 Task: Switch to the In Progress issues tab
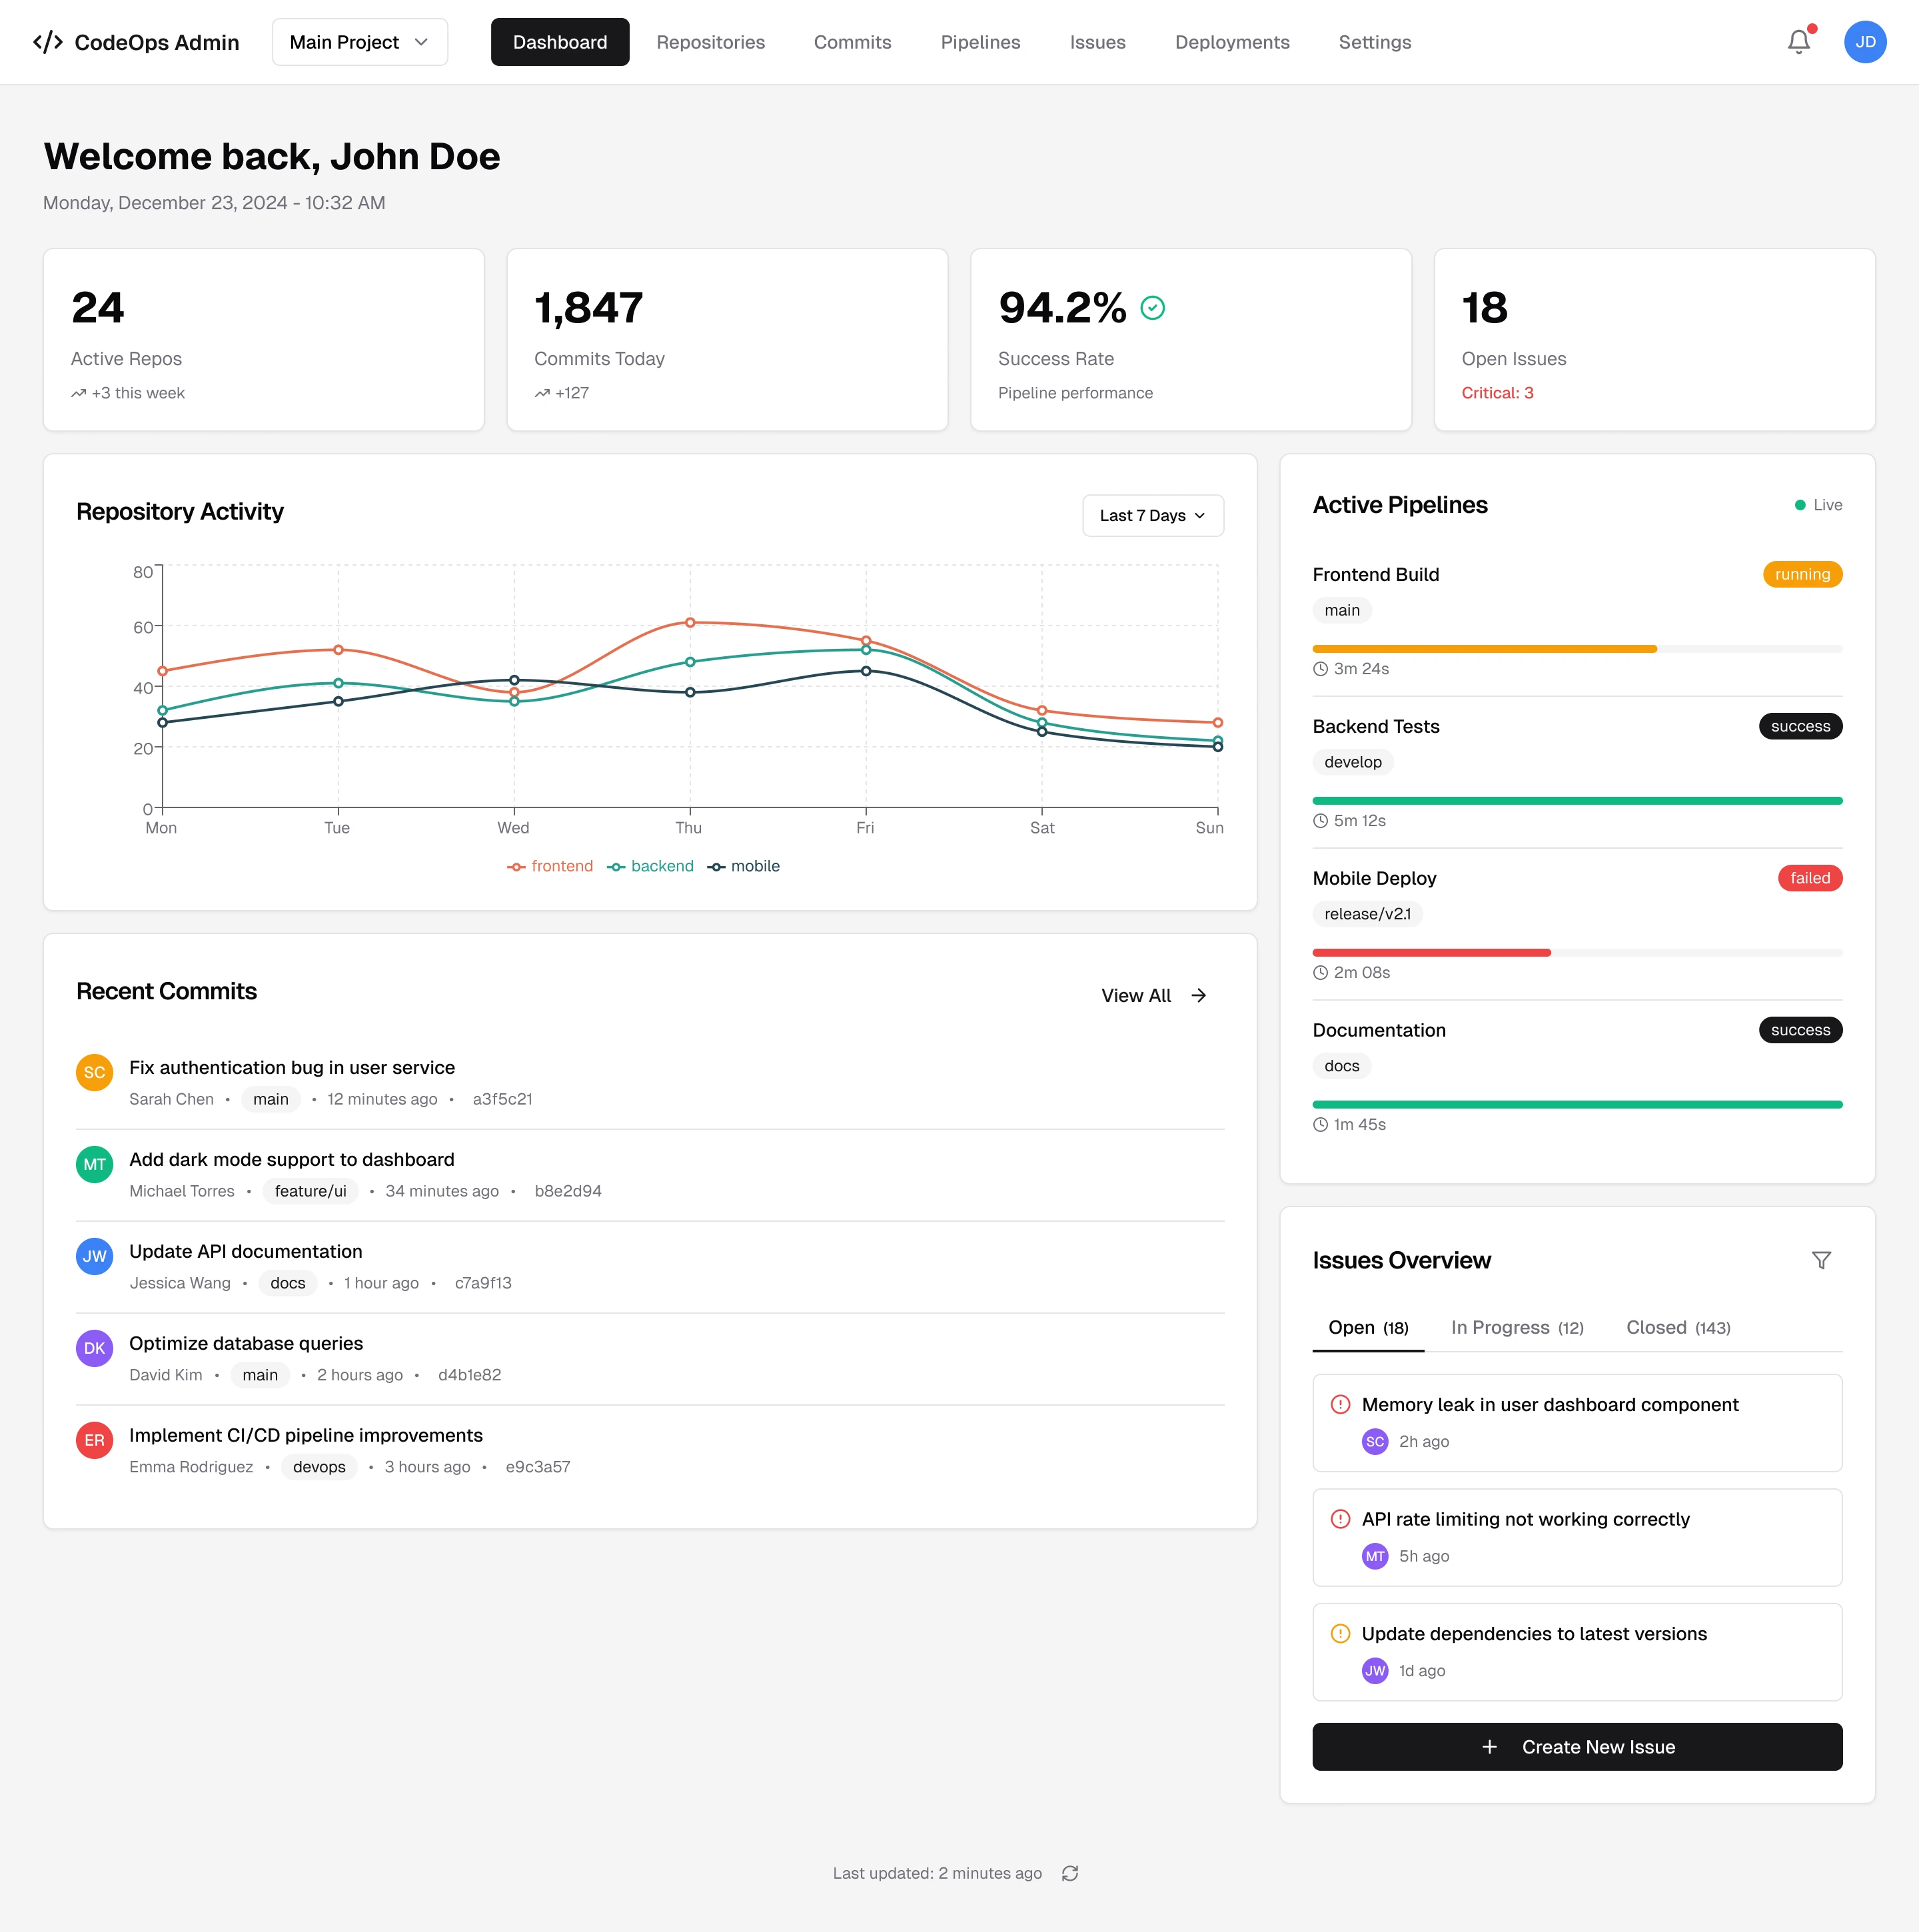[x=1516, y=1327]
